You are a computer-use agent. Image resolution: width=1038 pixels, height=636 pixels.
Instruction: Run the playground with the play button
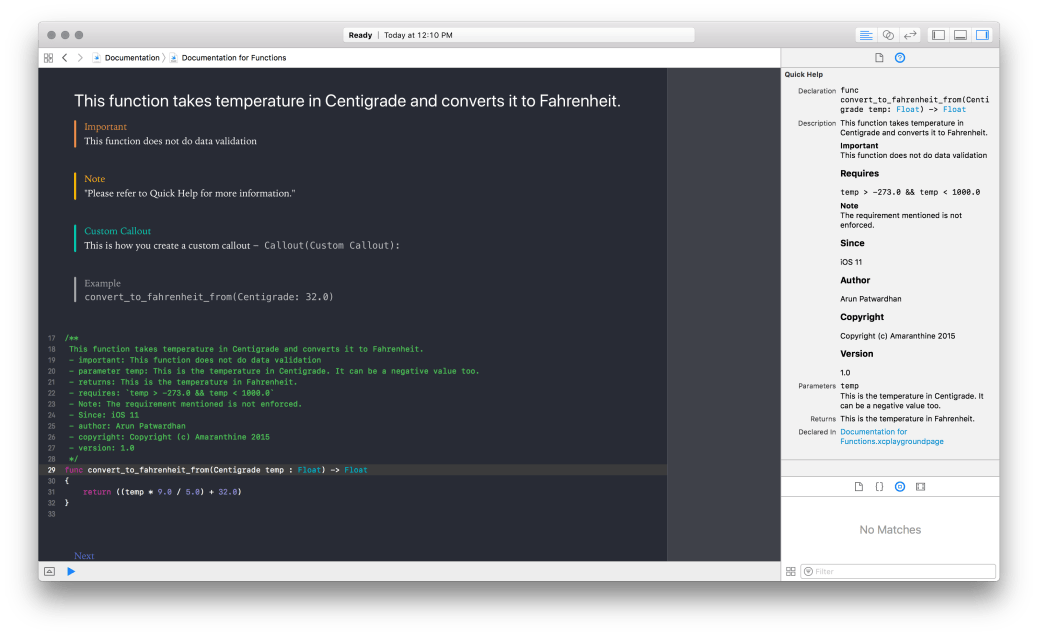[x=70, y=571]
